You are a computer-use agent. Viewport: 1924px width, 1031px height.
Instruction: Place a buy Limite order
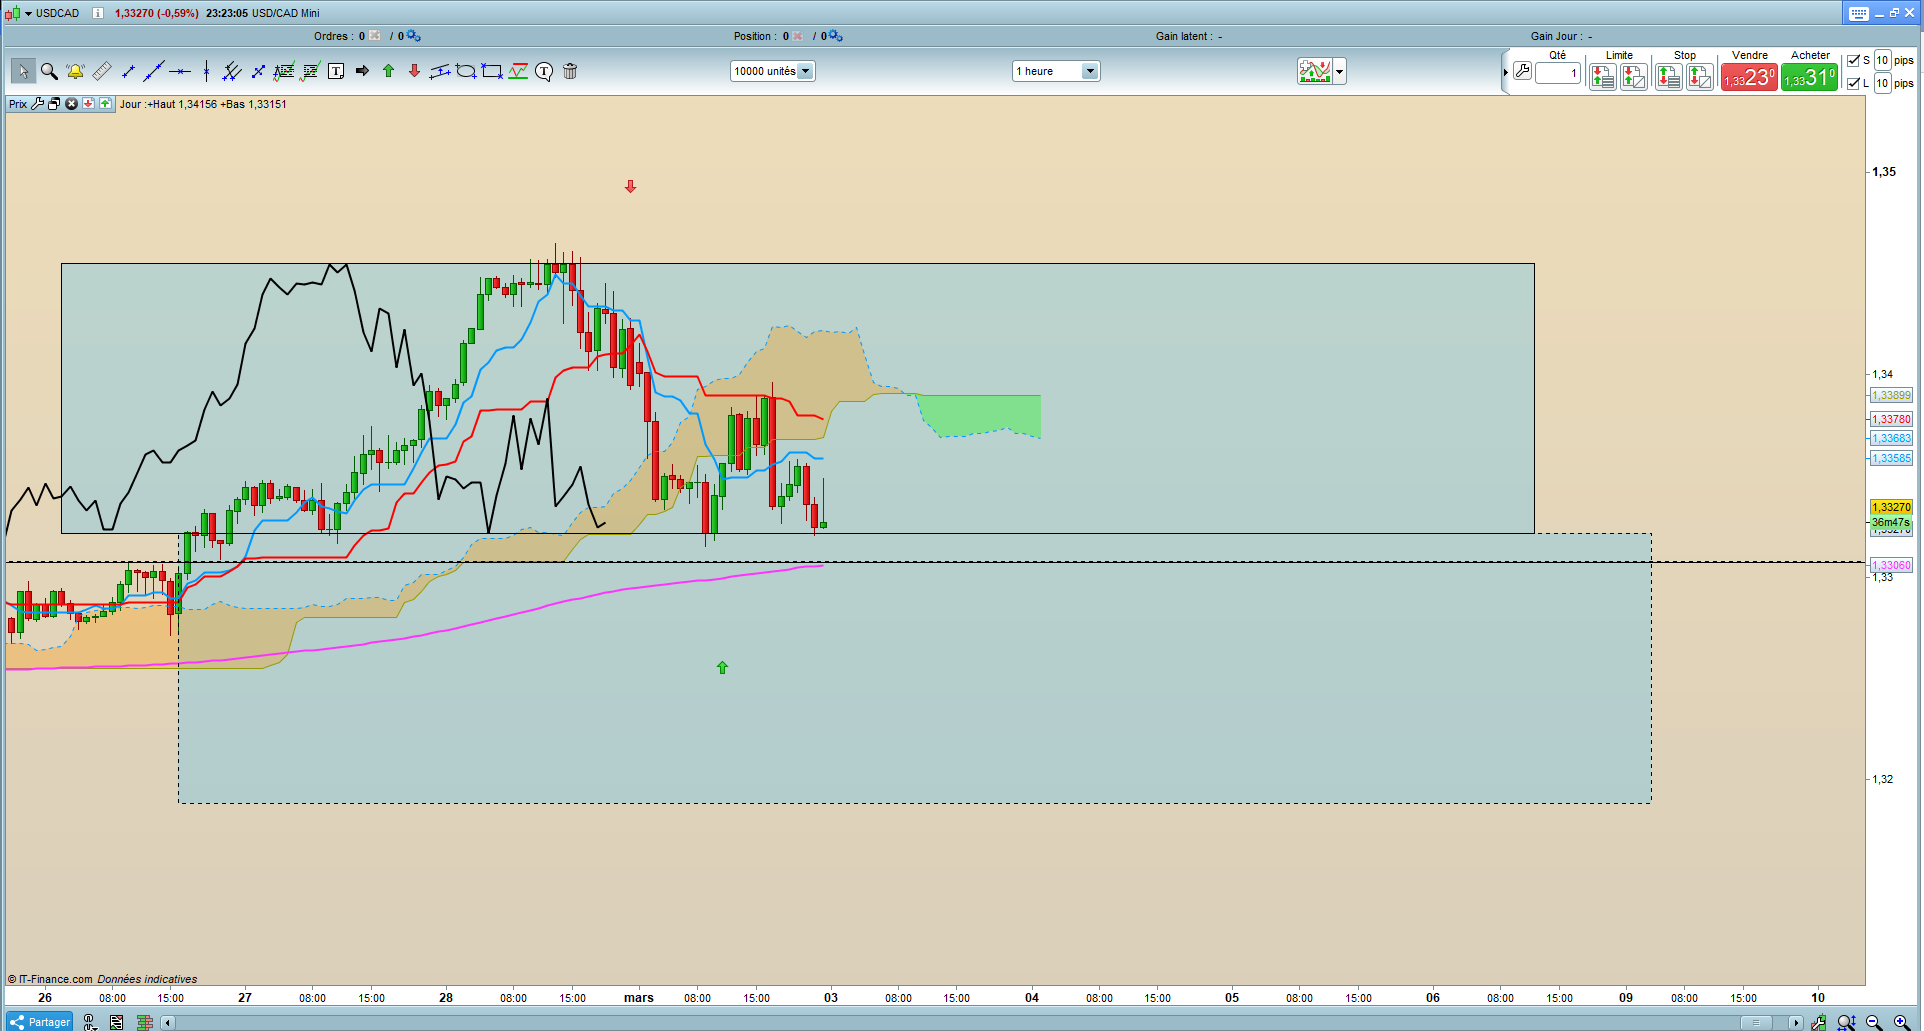coord(1634,77)
